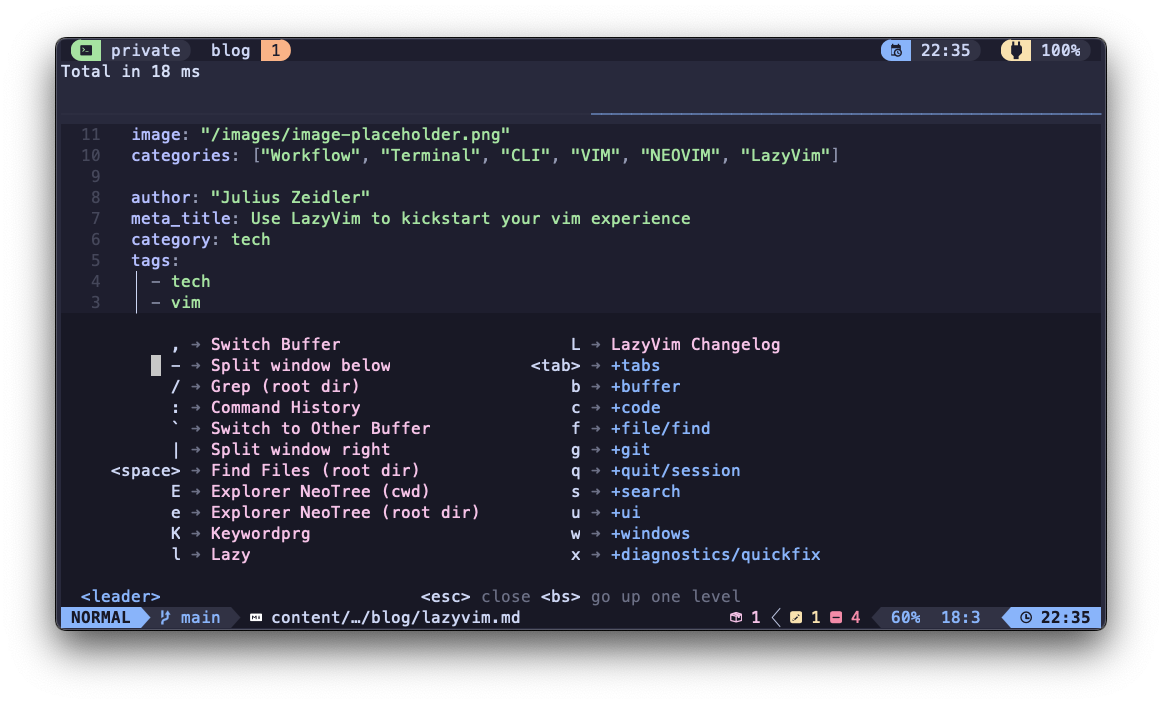The height and width of the screenshot is (704, 1162).
Task: Click the clock icon in vim statusline
Action: [1026, 617]
